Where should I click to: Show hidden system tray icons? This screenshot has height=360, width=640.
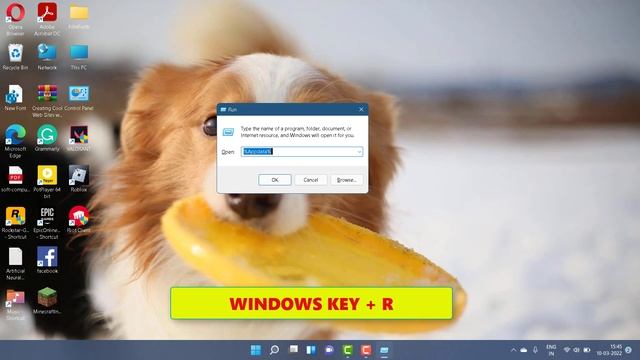(x=513, y=350)
